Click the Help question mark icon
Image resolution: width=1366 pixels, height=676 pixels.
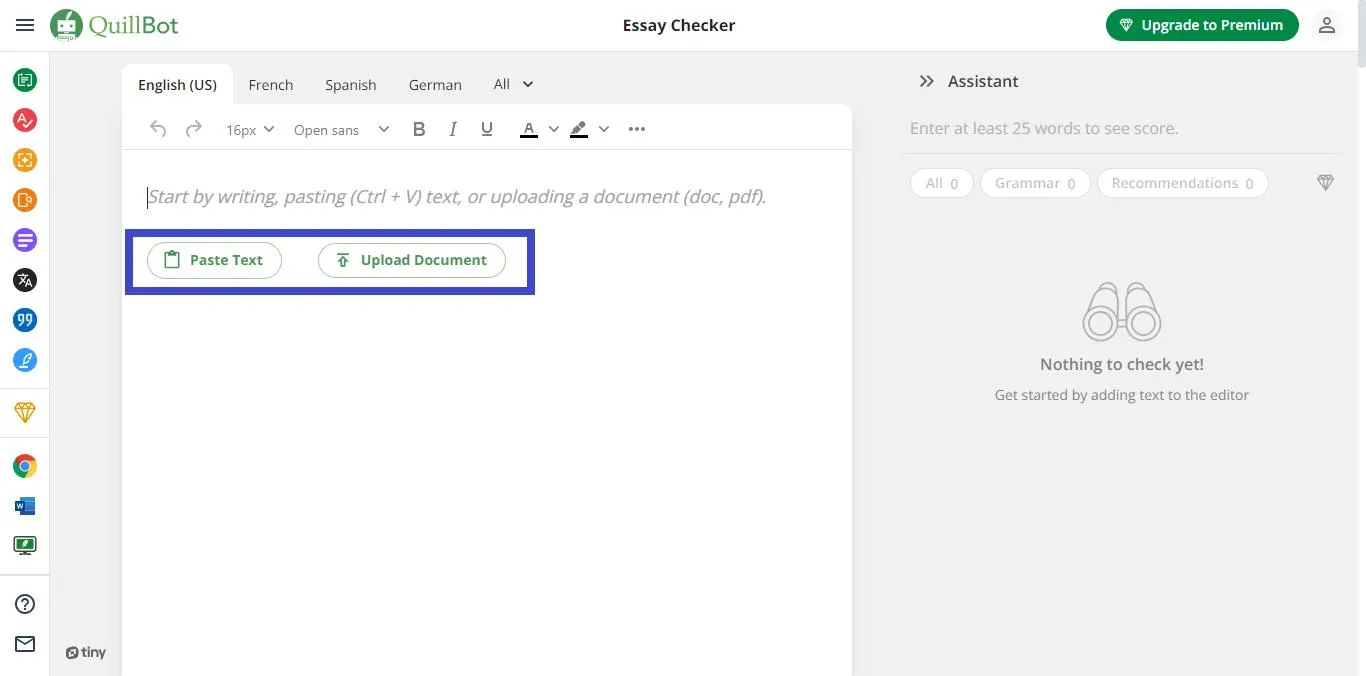click(25, 603)
